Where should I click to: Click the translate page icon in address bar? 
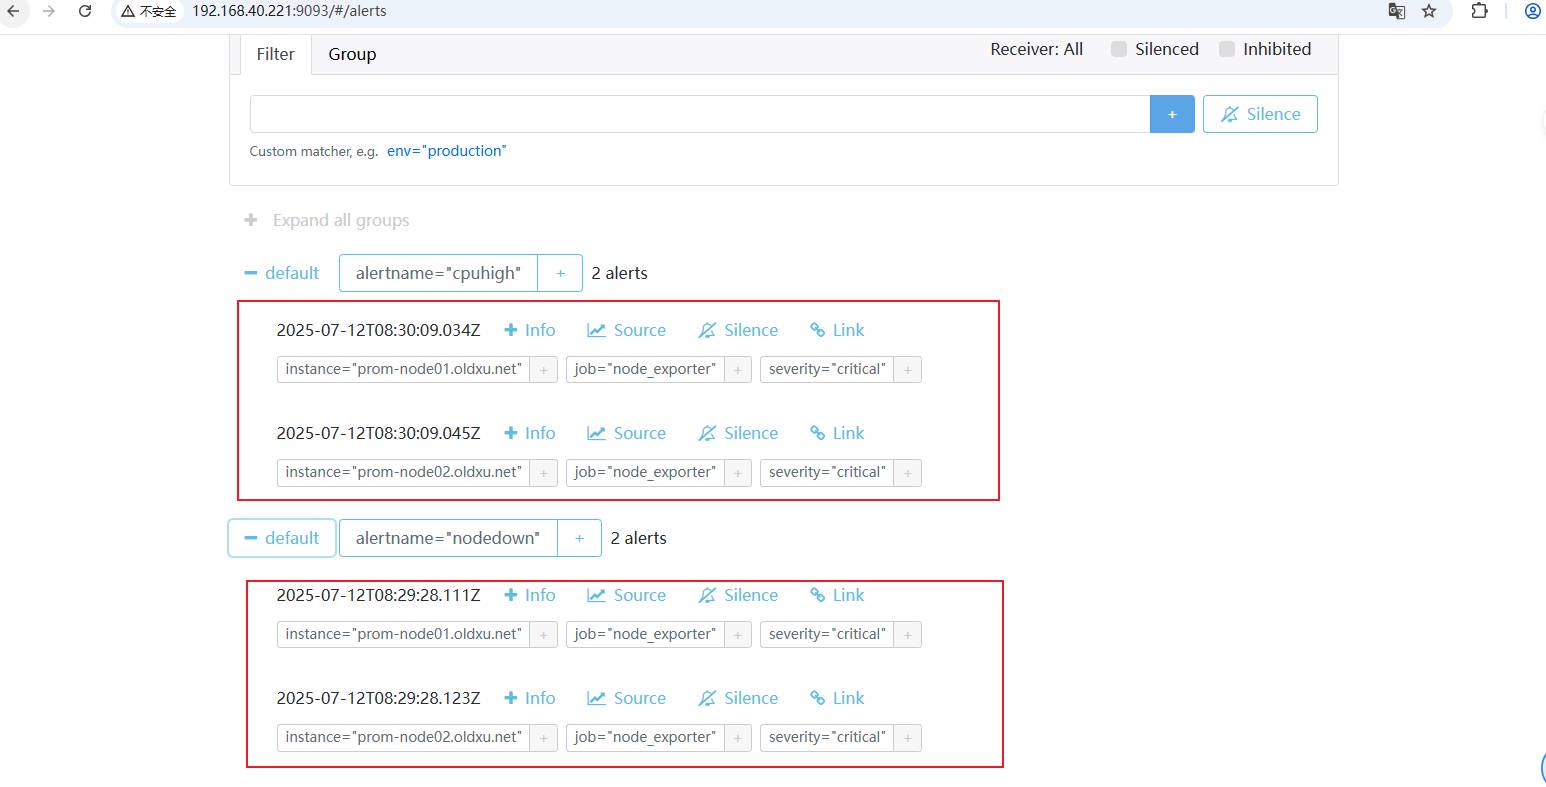tap(1396, 11)
